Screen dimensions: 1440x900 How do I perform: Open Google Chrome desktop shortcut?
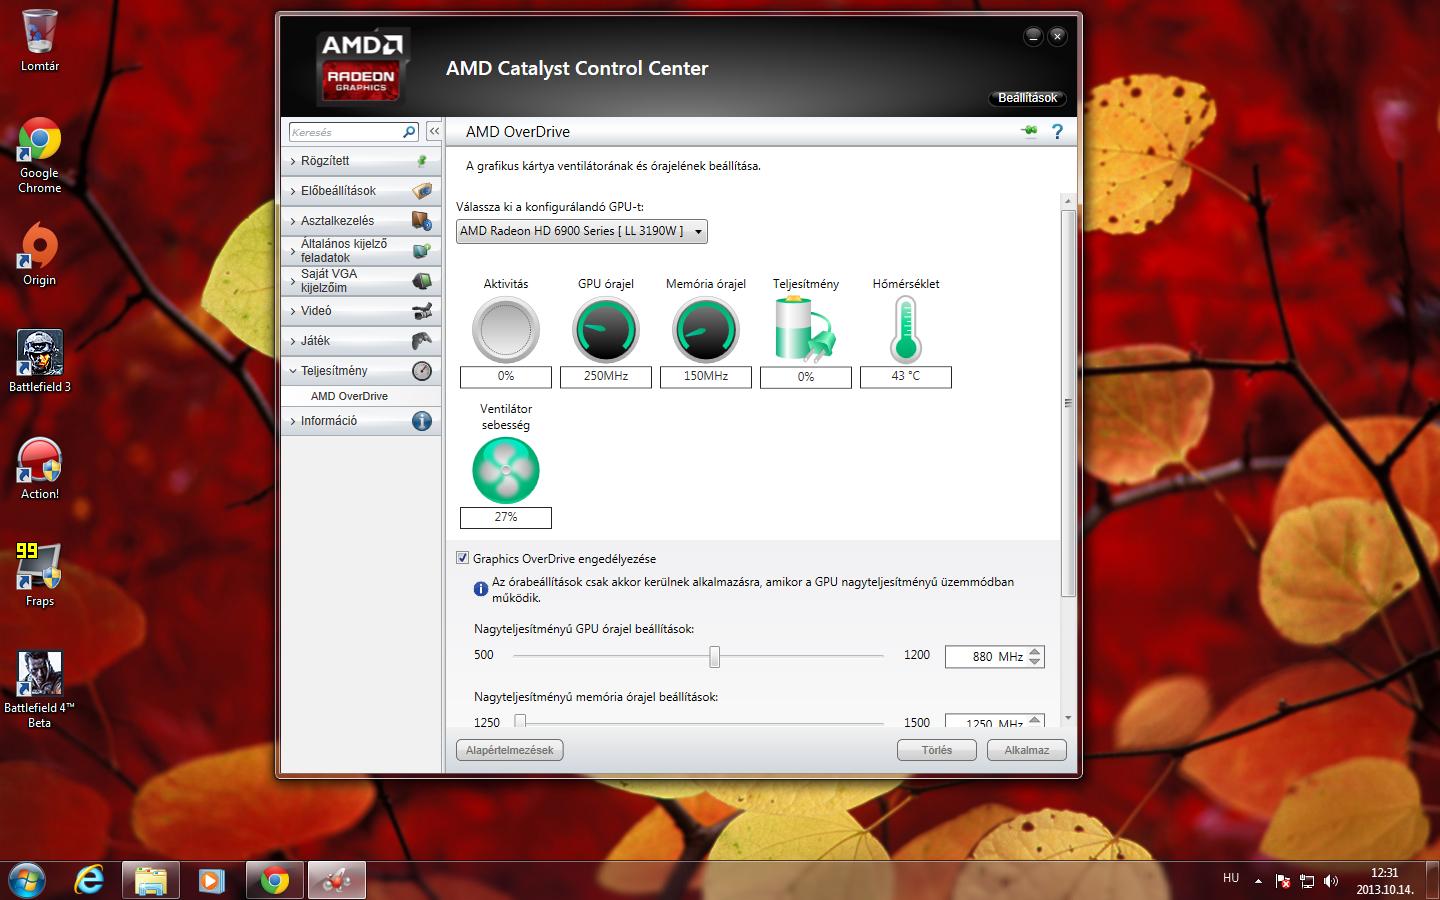tap(39, 156)
